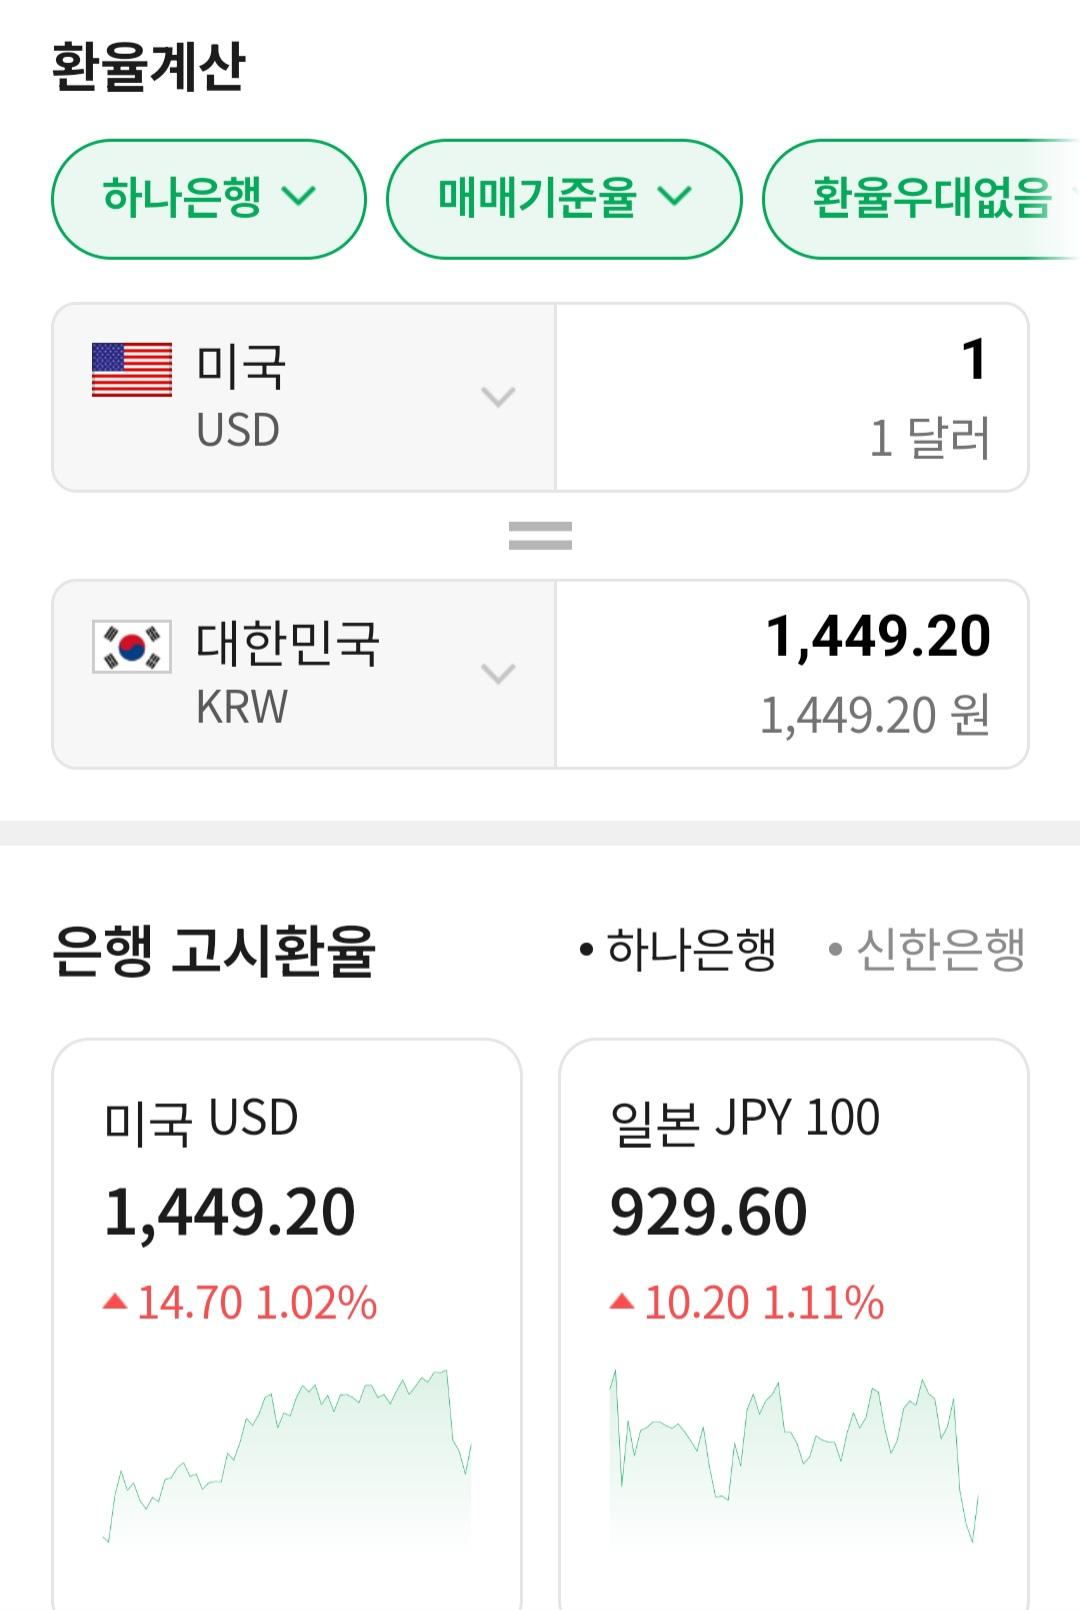
Task: Click the red up arrow under JPY
Action: 622,1301
